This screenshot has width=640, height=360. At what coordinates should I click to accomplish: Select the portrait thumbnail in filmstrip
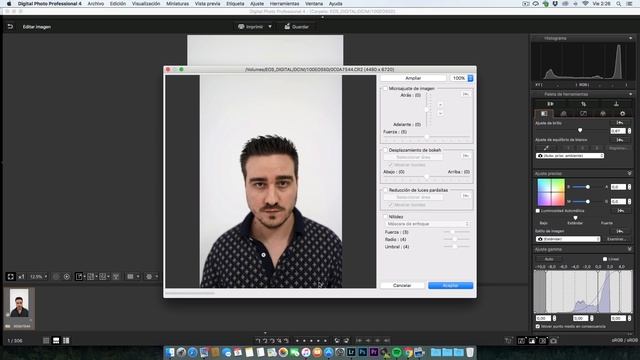tap(19, 303)
